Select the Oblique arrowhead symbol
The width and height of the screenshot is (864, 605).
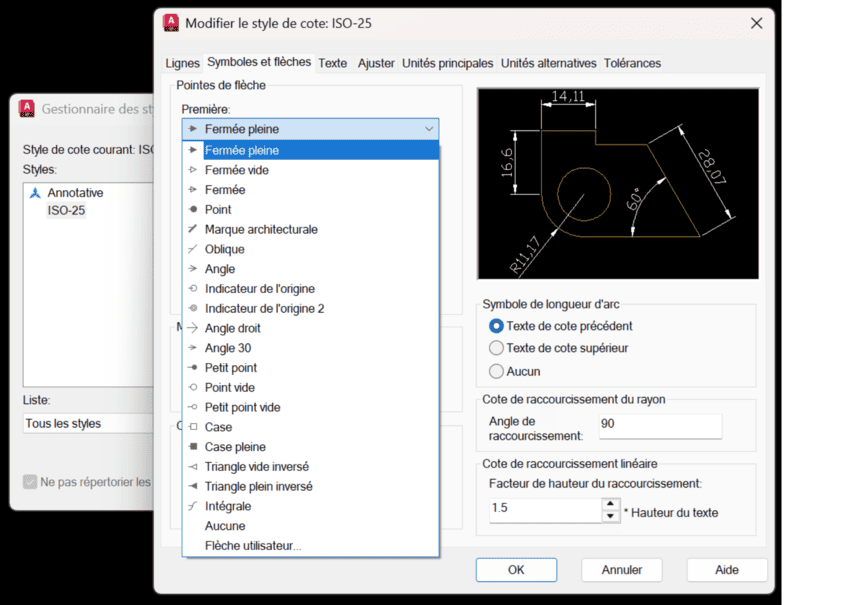coord(194,249)
